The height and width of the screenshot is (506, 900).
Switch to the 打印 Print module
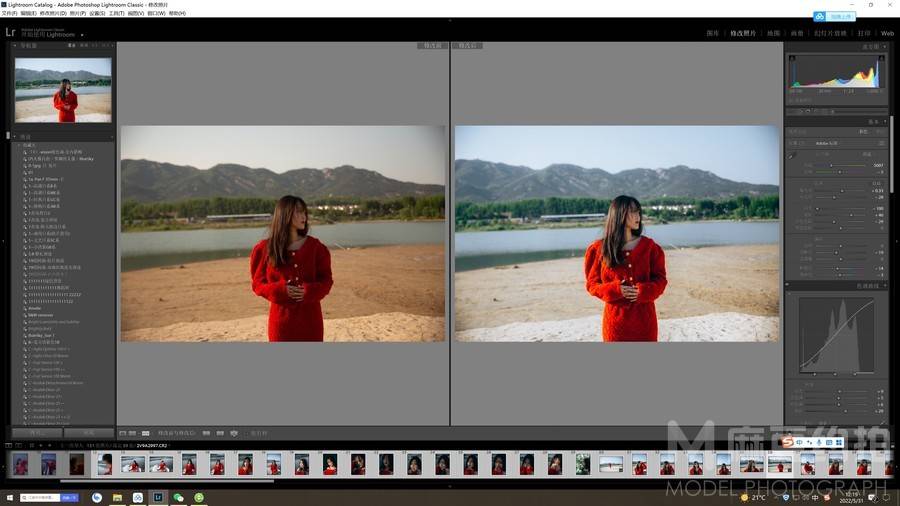click(864, 33)
